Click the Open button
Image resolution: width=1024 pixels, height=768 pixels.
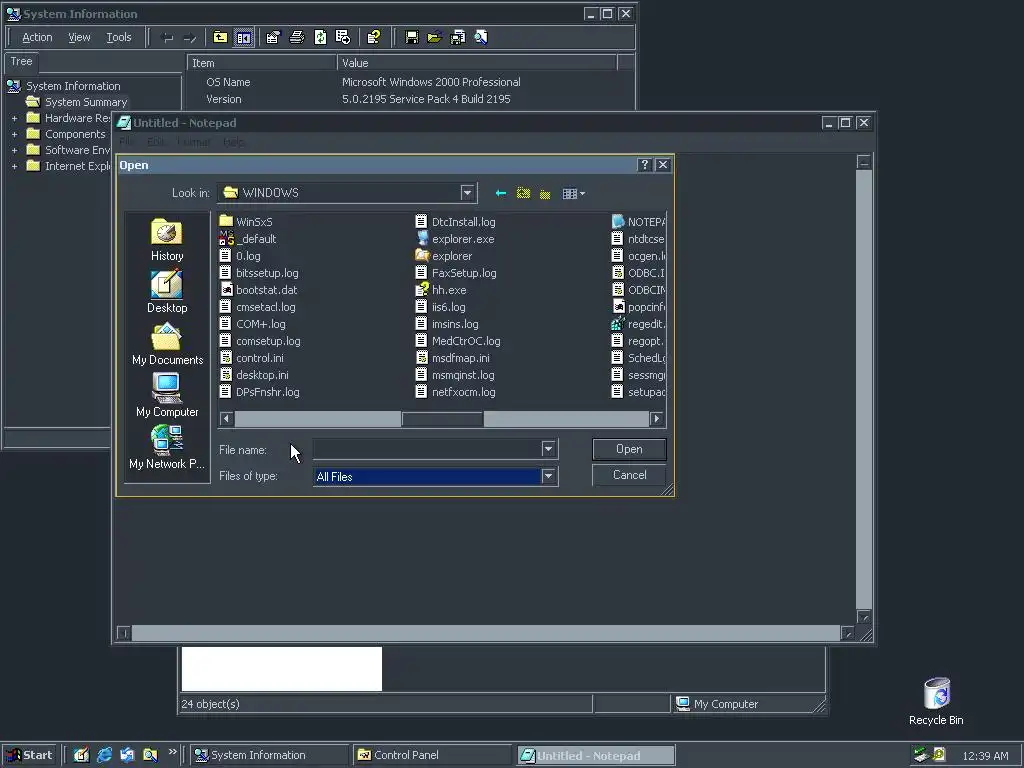[x=629, y=449]
